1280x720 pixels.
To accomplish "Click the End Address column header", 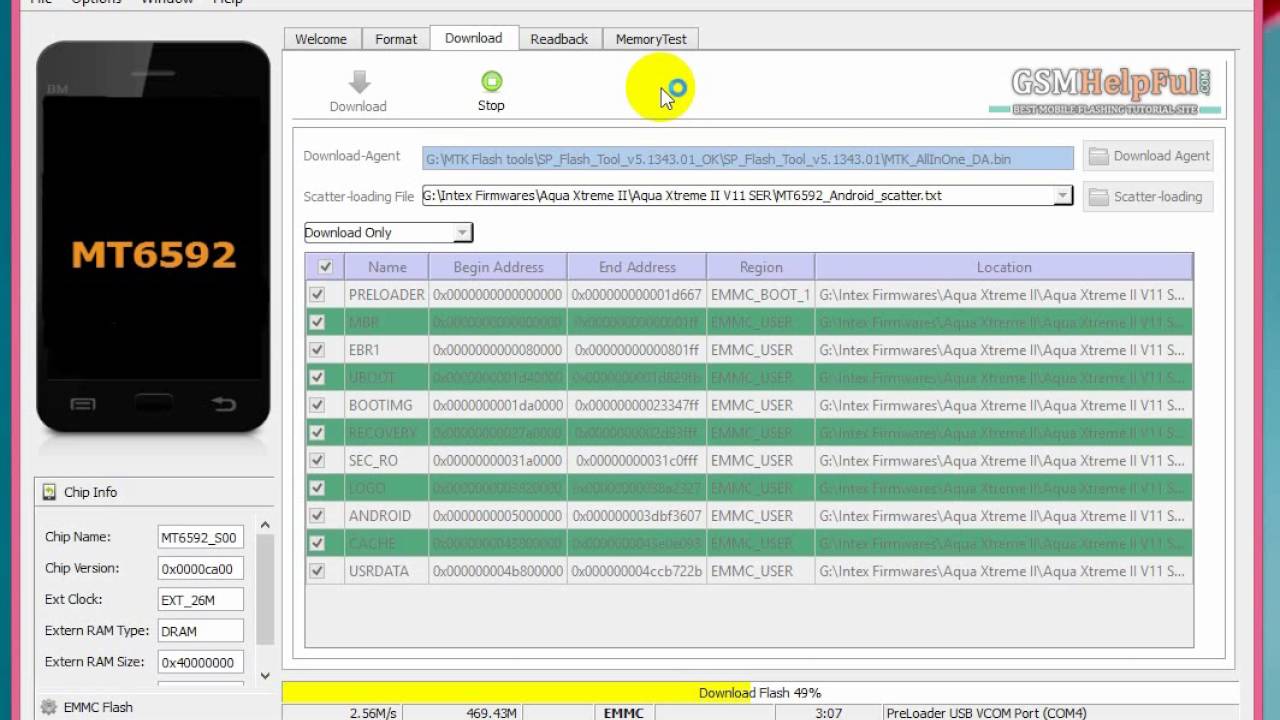I will [x=637, y=267].
